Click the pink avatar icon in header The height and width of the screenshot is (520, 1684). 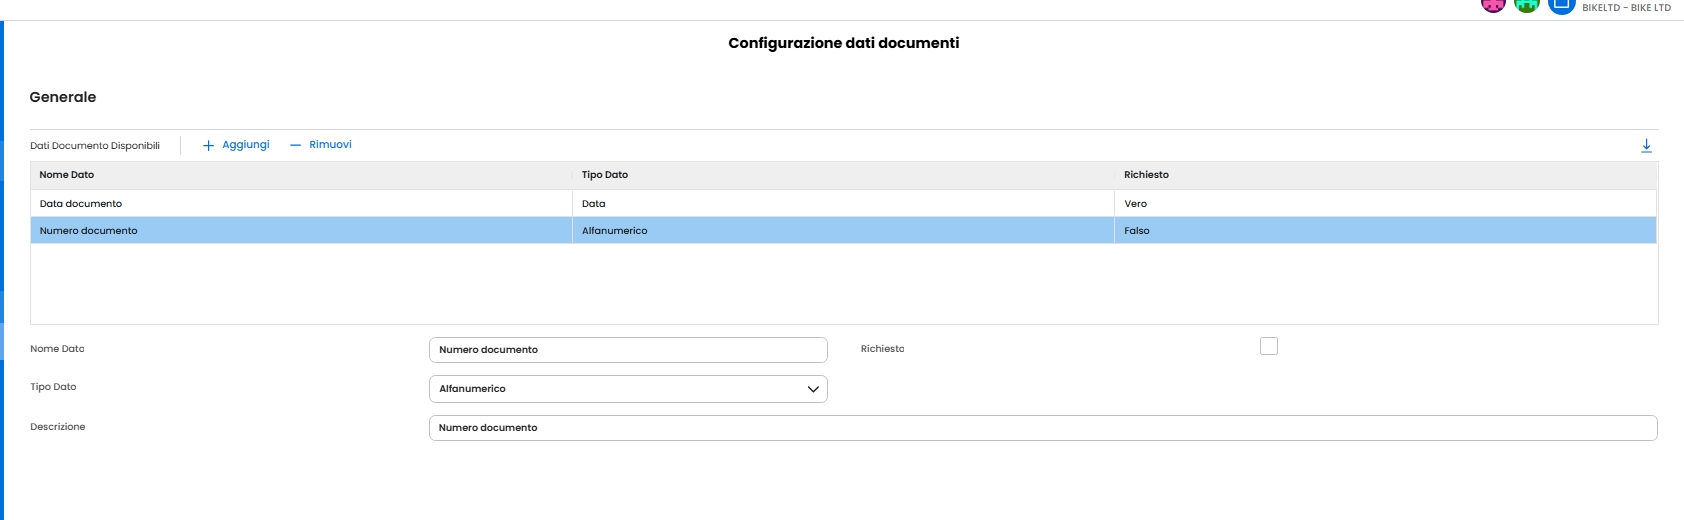pos(1493,5)
